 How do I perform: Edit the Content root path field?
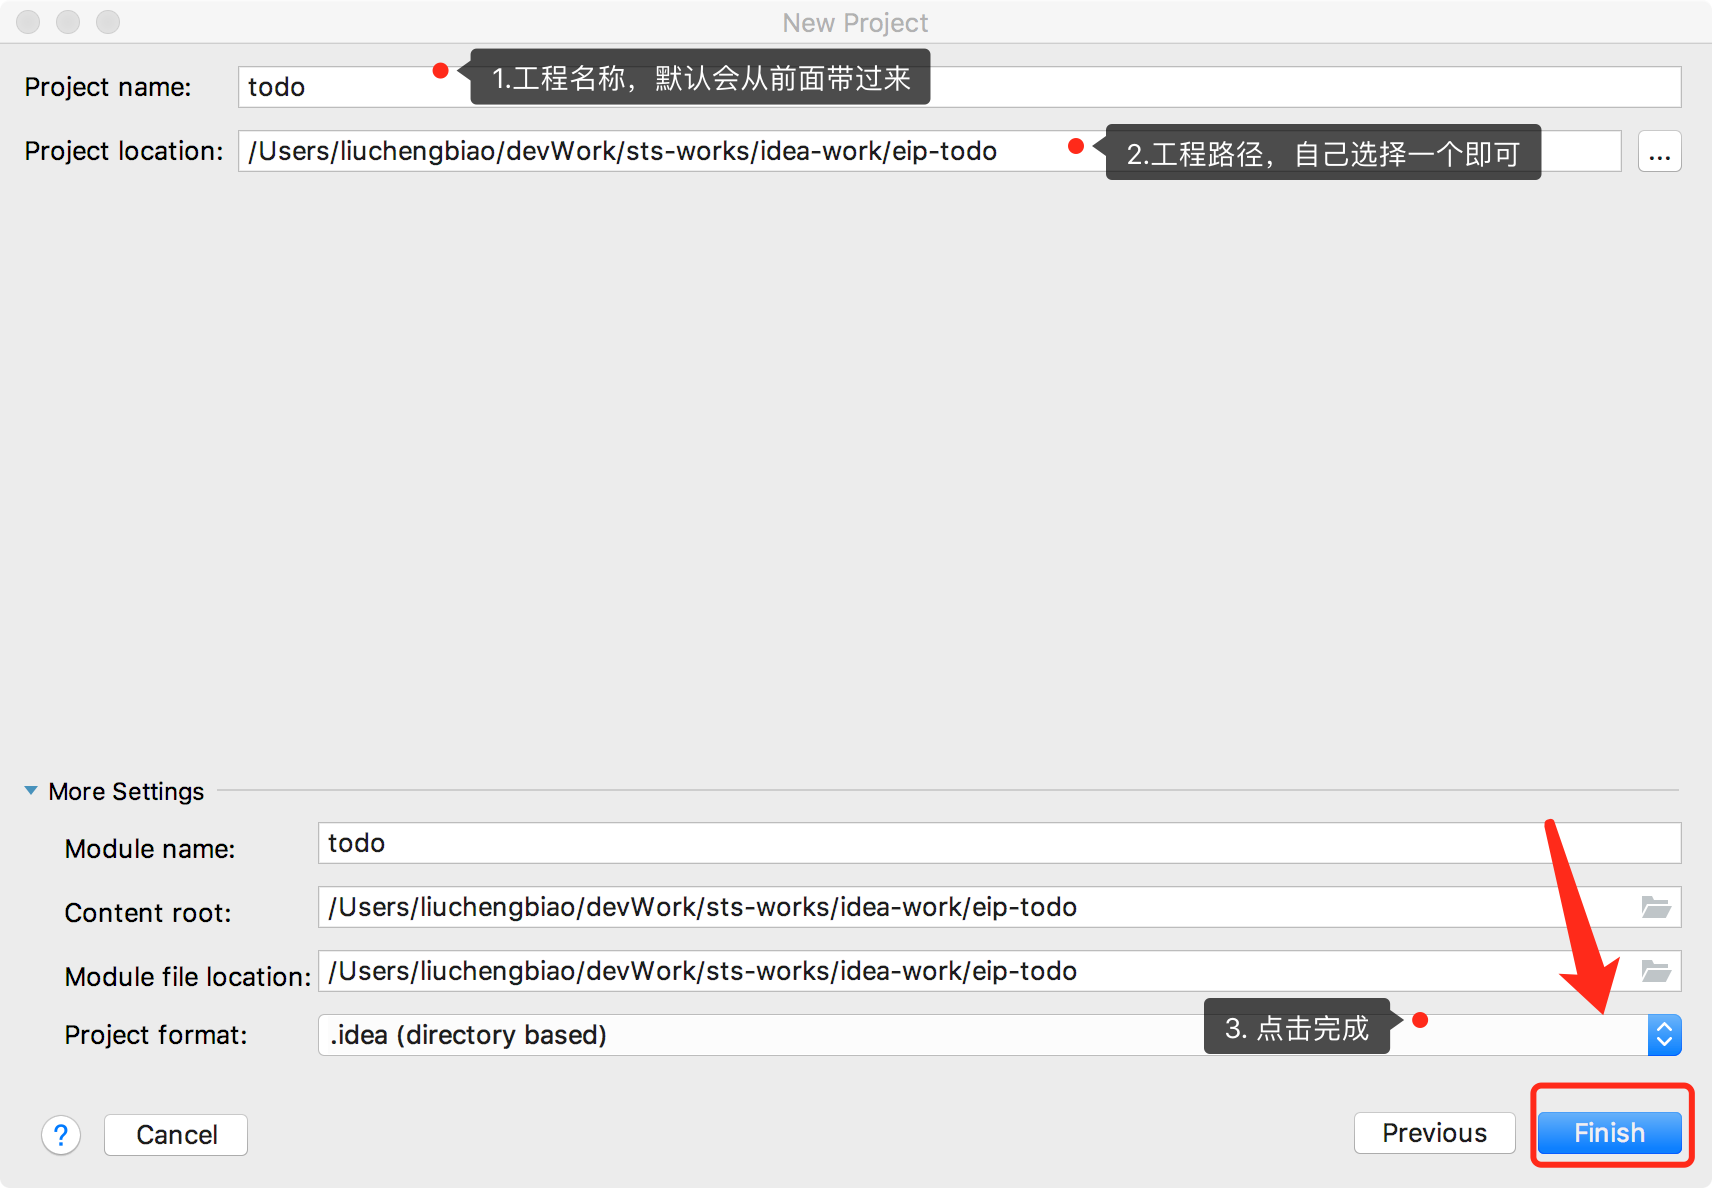(x=1000, y=907)
